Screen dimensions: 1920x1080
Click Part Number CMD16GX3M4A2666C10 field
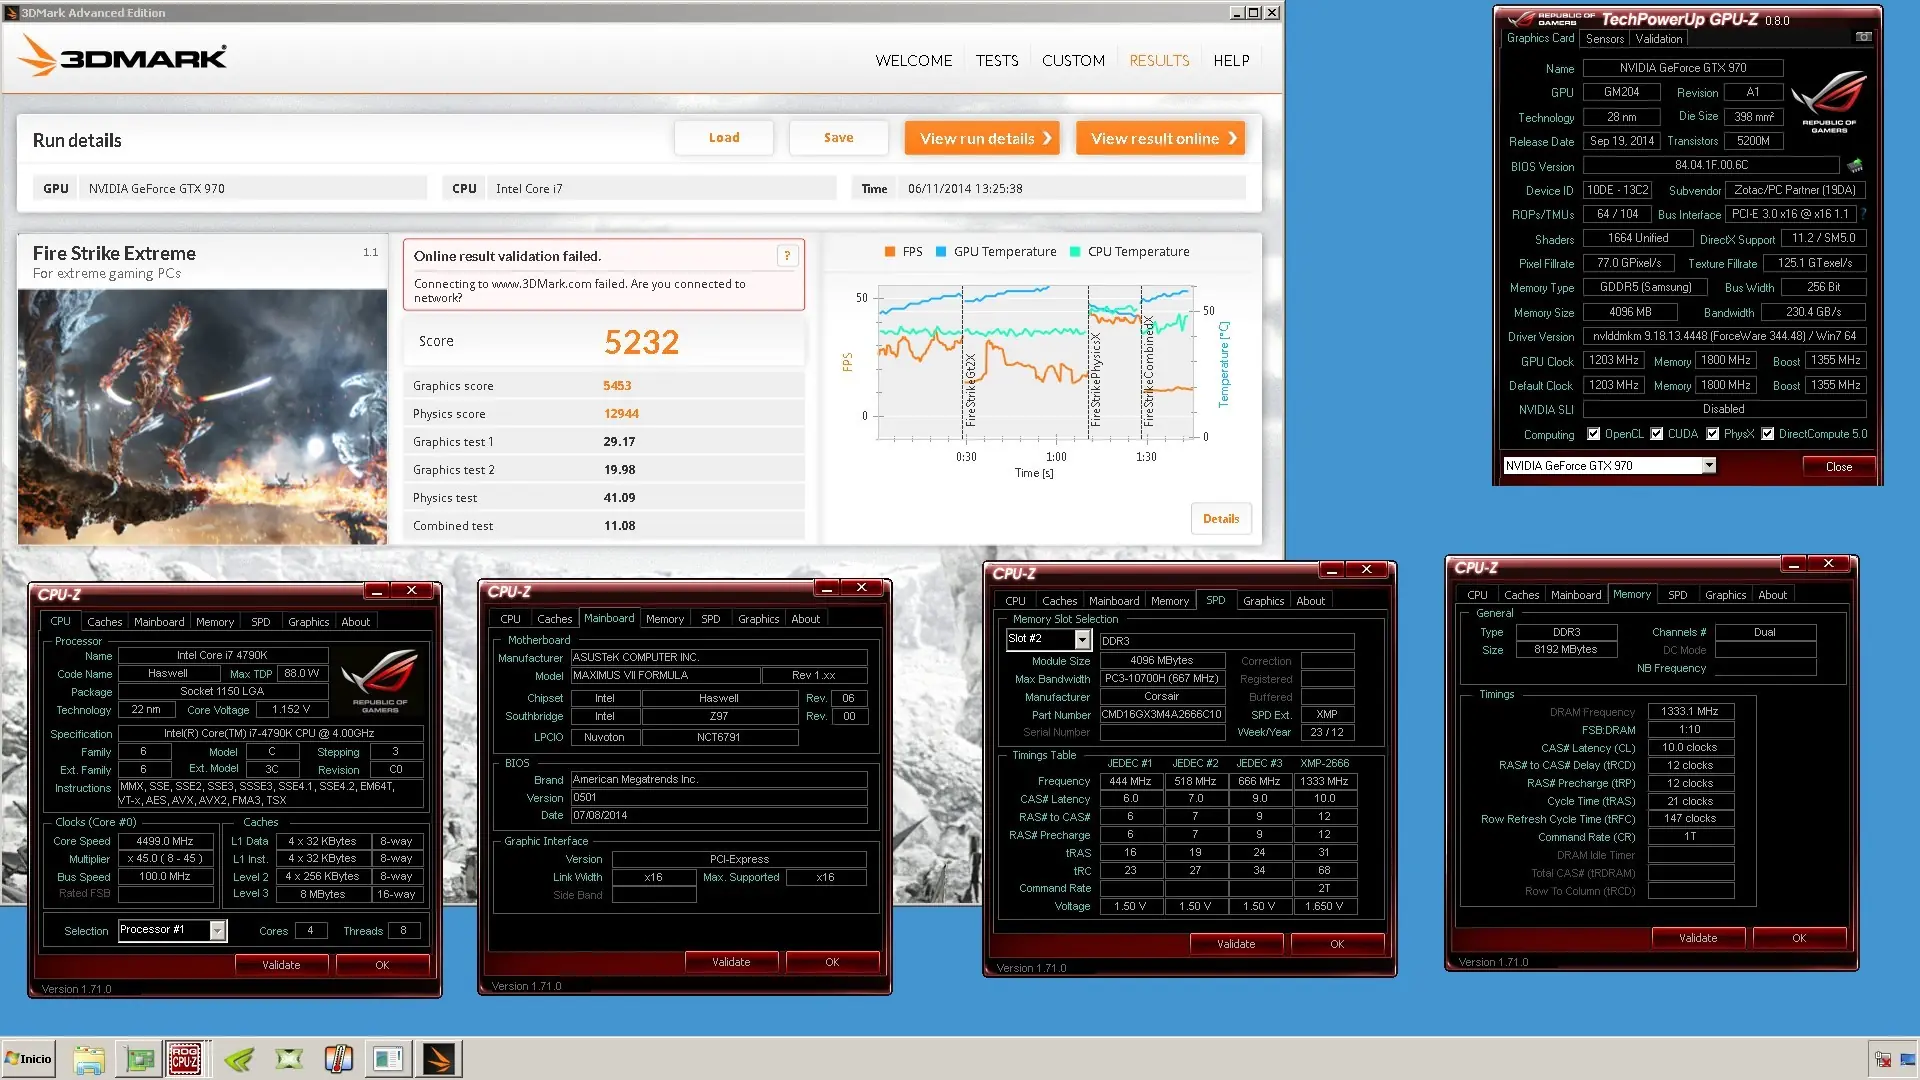(x=1161, y=714)
